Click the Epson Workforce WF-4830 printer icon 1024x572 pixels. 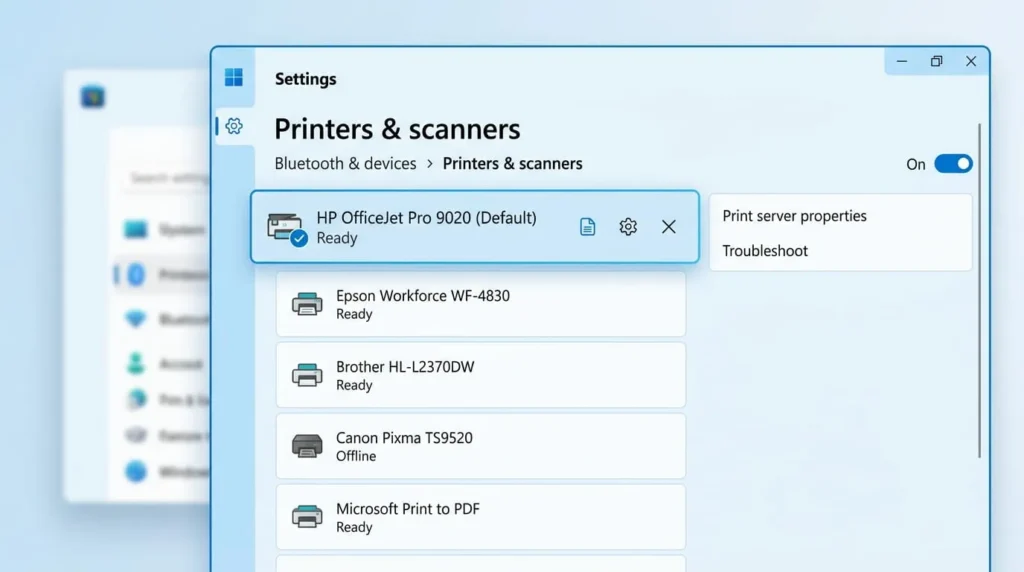[307, 304]
